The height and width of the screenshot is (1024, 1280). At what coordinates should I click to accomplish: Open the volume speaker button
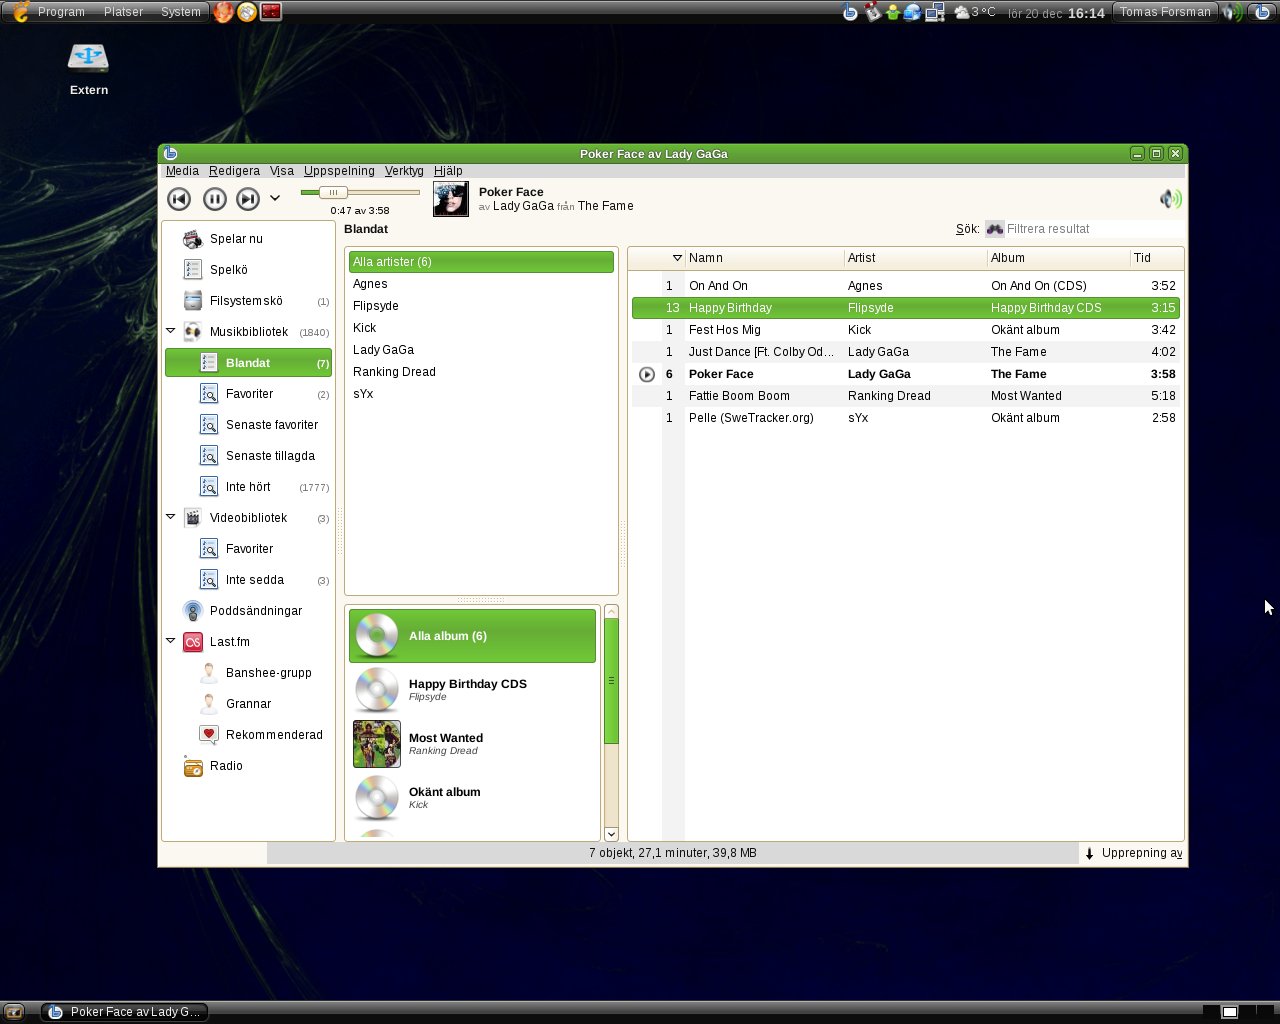(1170, 199)
